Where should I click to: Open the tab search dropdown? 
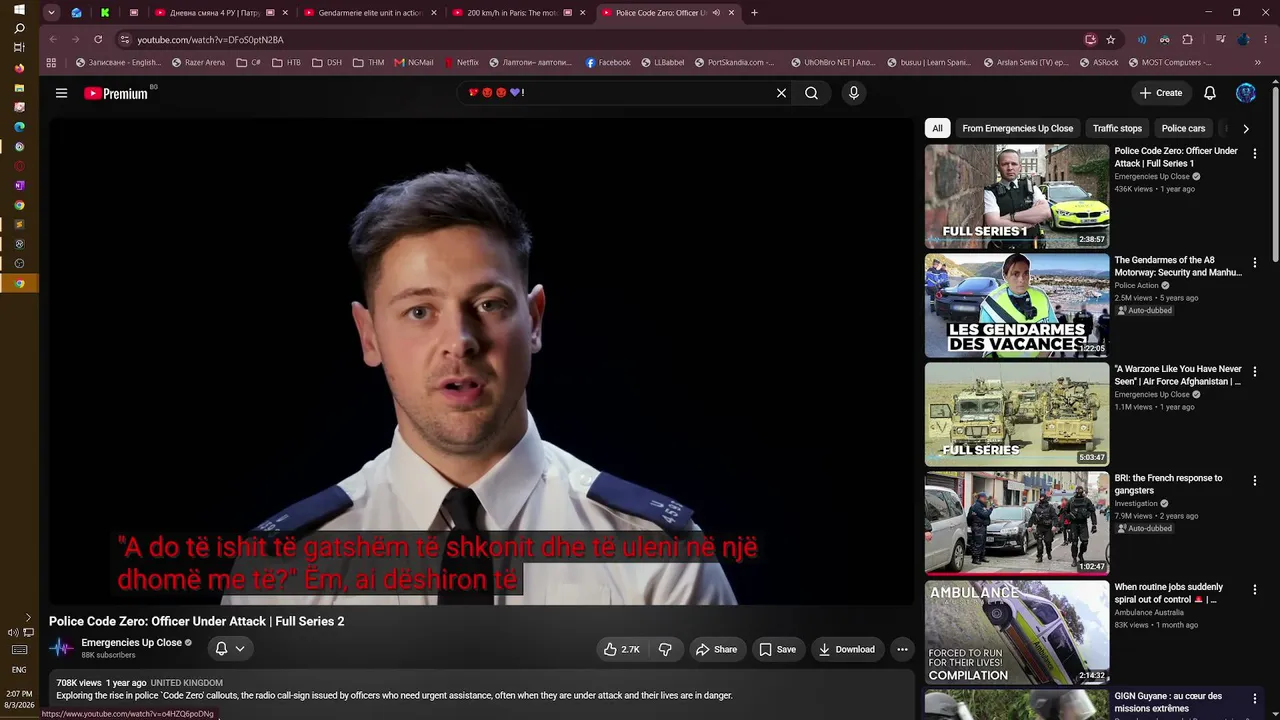(x=51, y=13)
